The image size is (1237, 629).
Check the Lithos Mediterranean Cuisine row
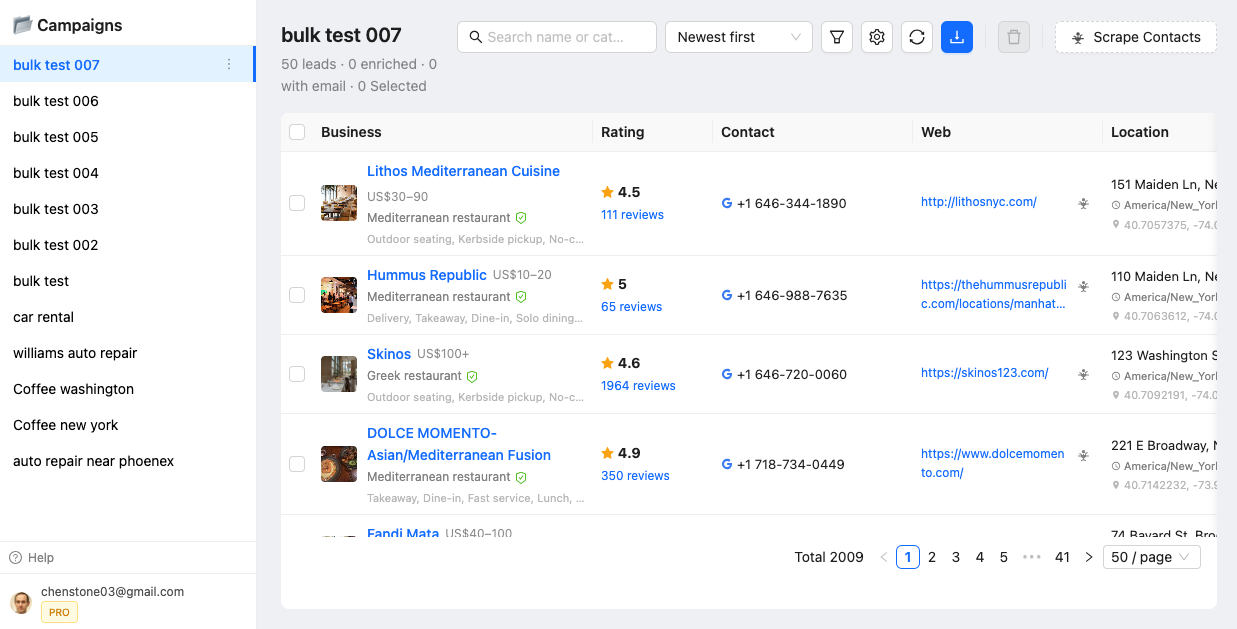coord(297,203)
